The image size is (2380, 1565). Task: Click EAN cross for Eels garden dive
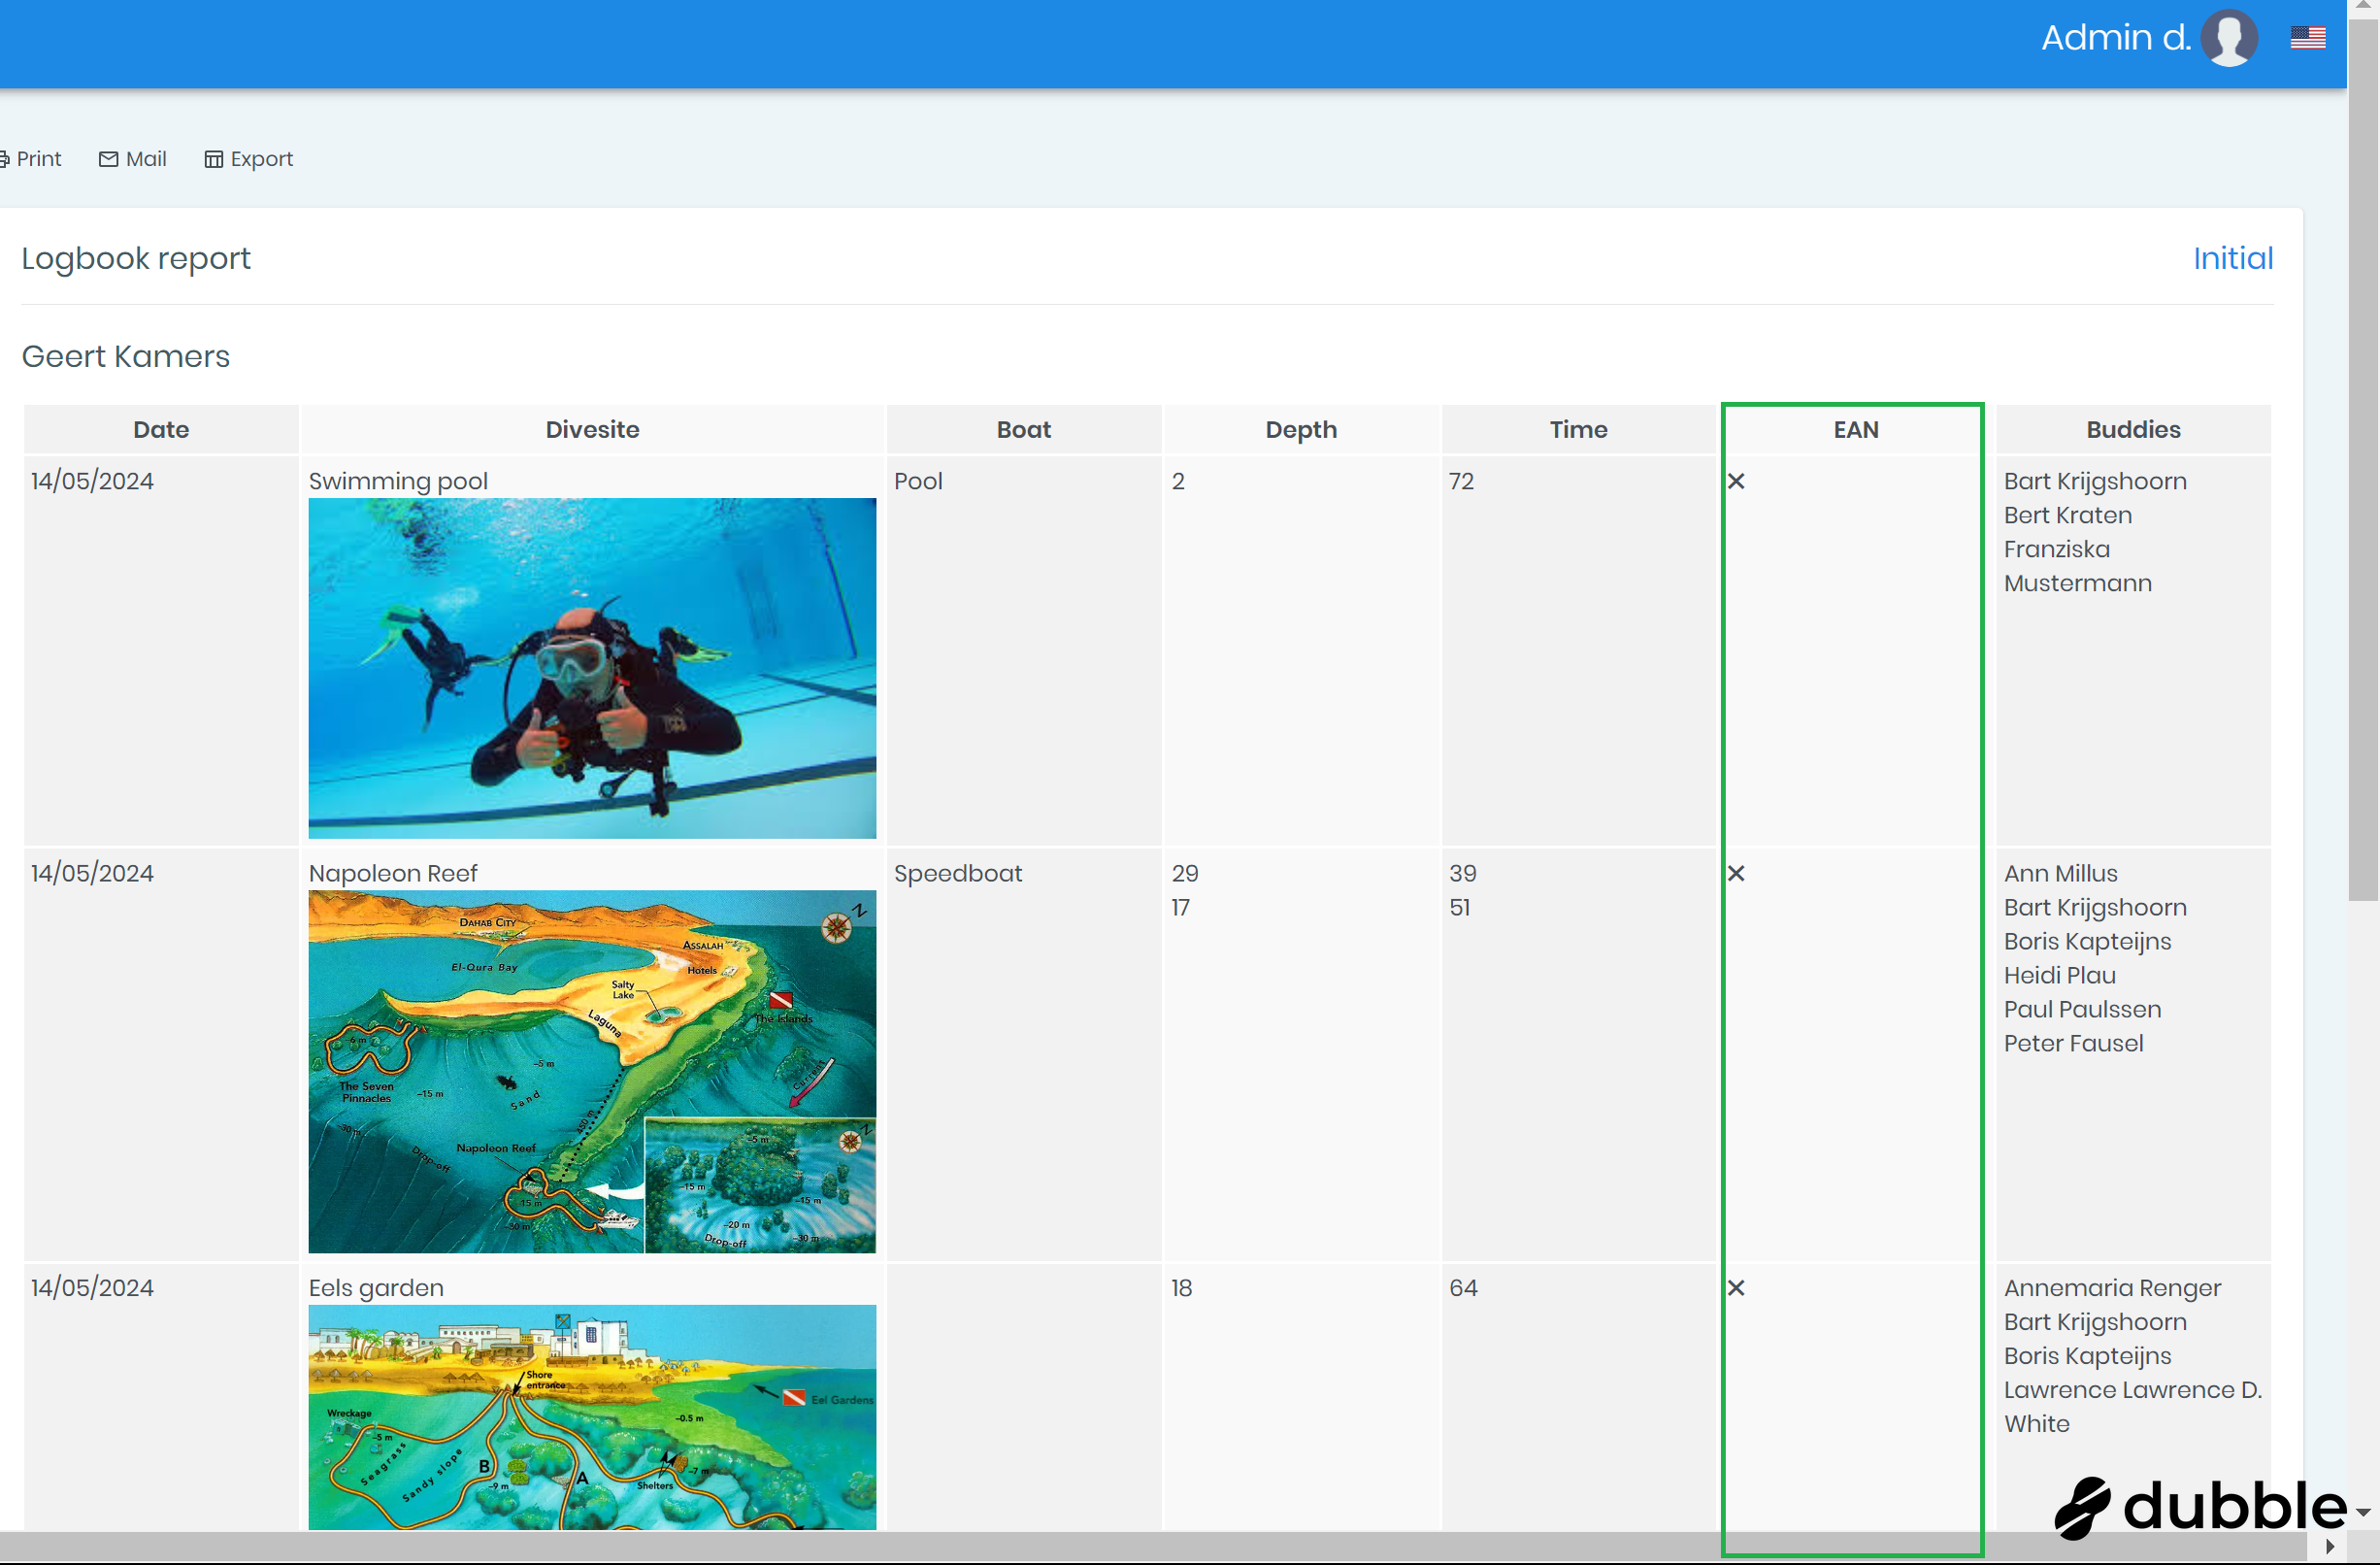point(1736,1288)
